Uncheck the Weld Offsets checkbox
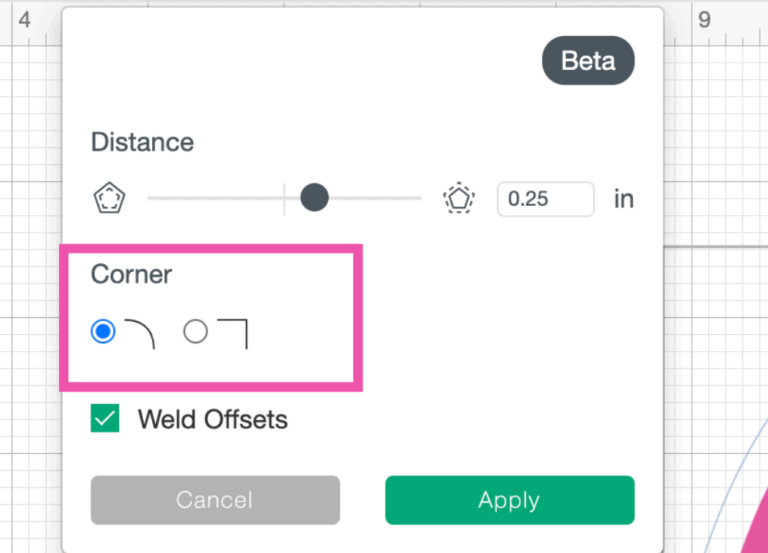 coord(105,419)
